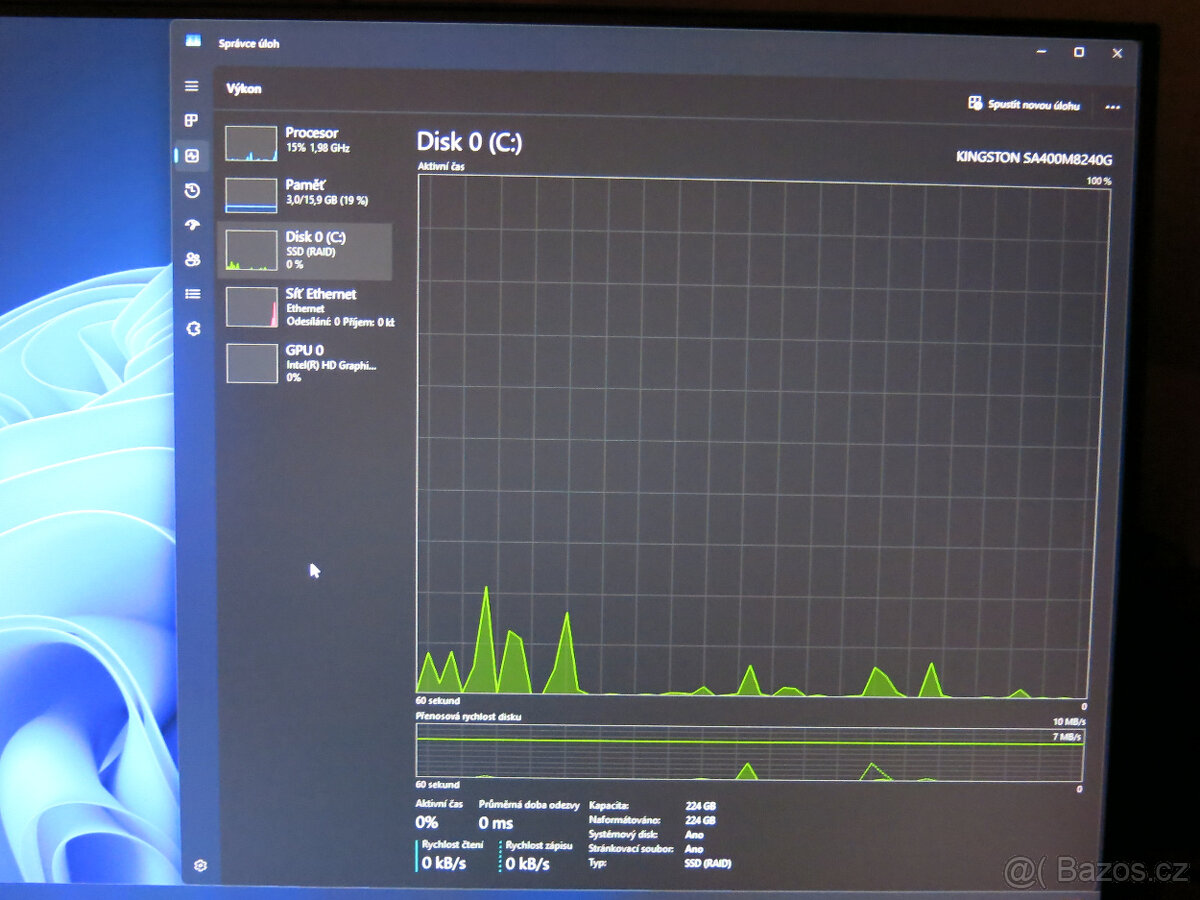The width and height of the screenshot is (1200, 900).
Task: Open the Details list sidebar icon
Action: coord(192,294)
